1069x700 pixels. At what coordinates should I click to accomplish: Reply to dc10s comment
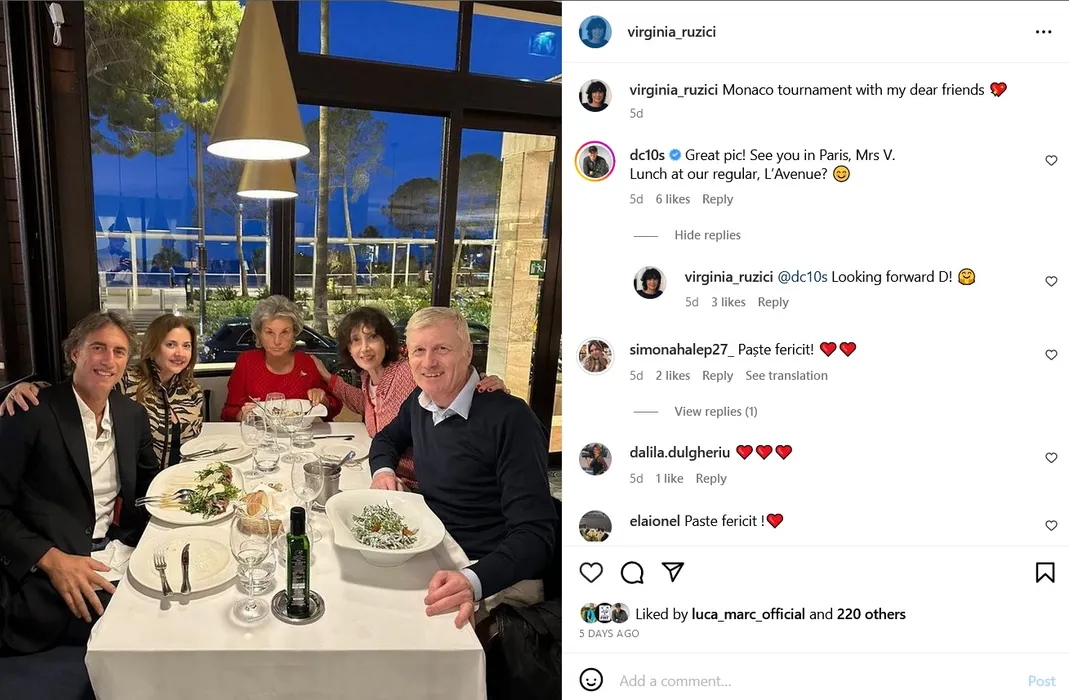(717, 199)
